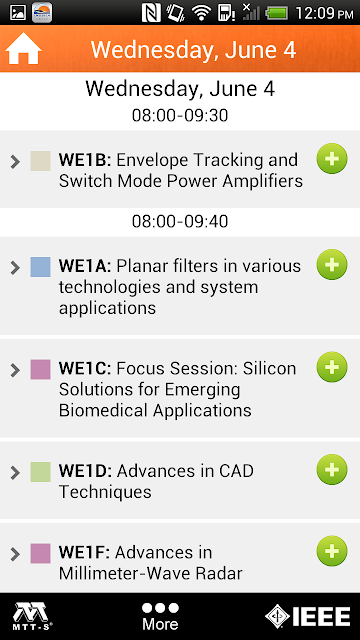Open the More menu with three dots

[160, 616]
